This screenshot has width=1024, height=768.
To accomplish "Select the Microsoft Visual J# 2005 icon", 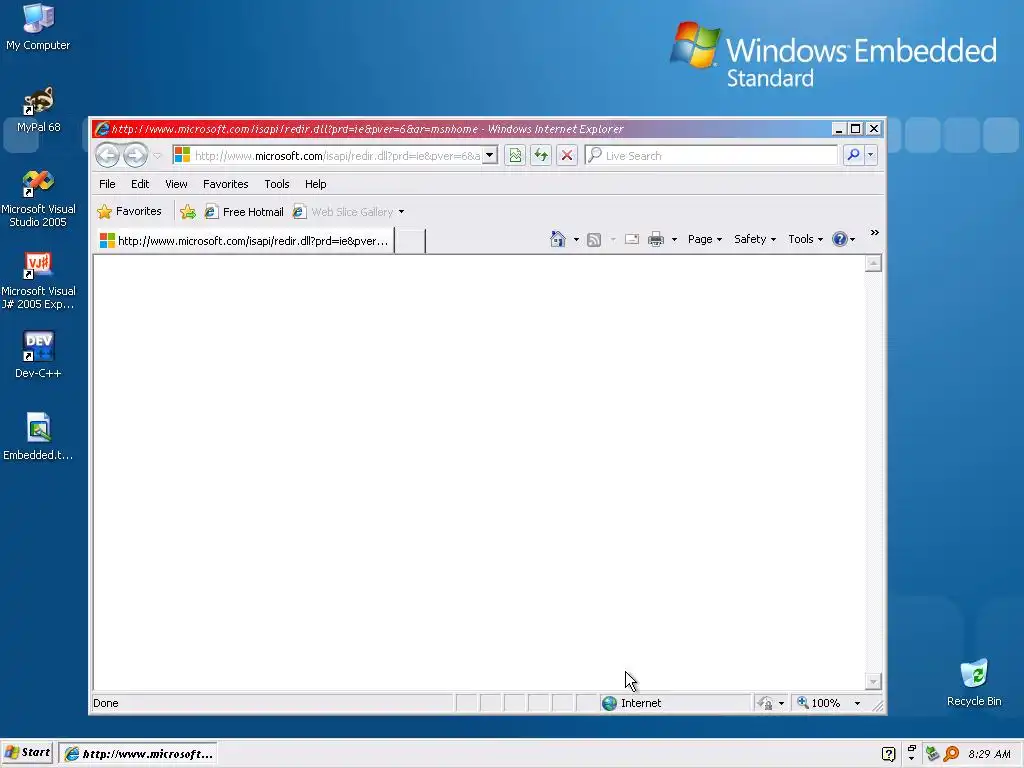I will click(38, 280).
